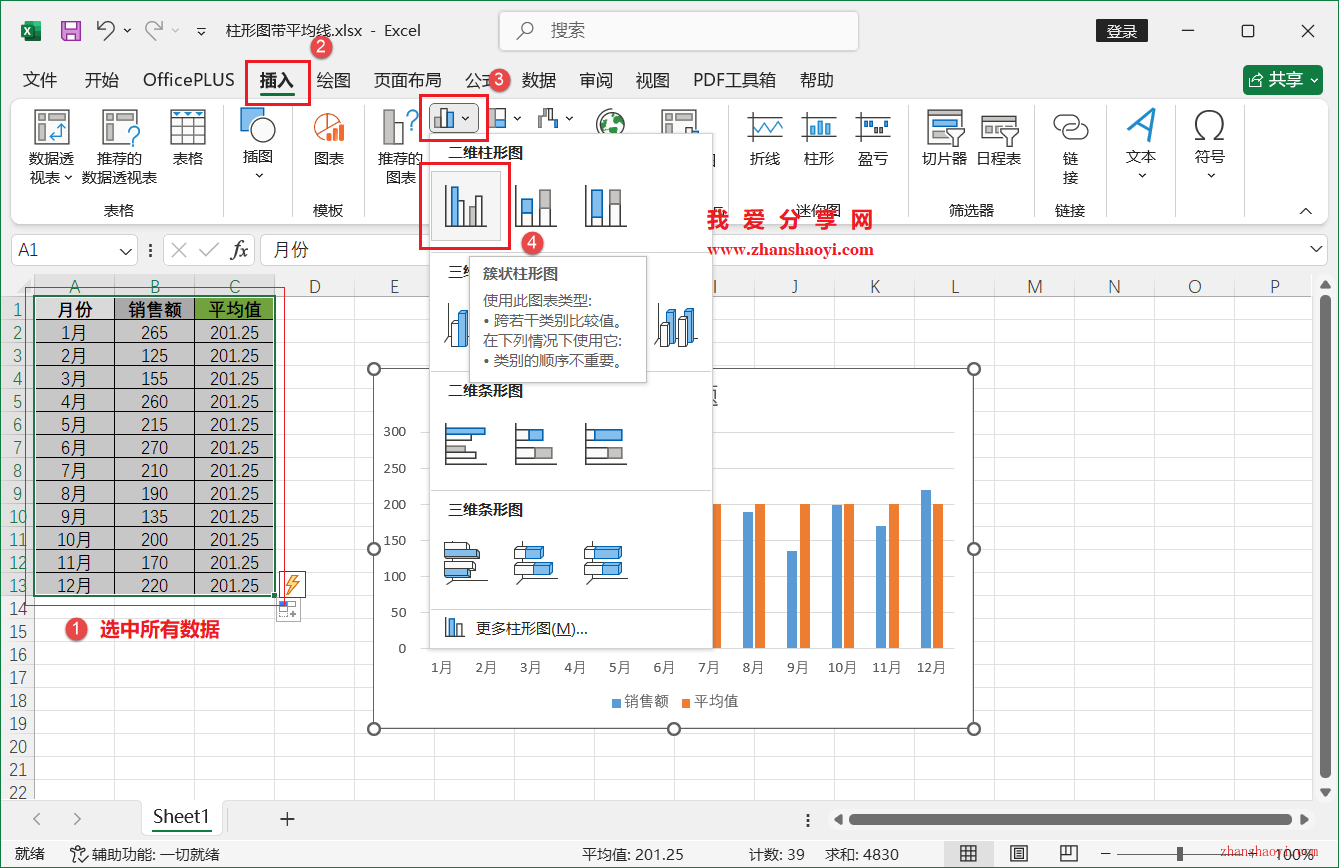Switch to page layout view in status bar
This screenshot has height=868, width=1339.
(x=1018, y=854)
